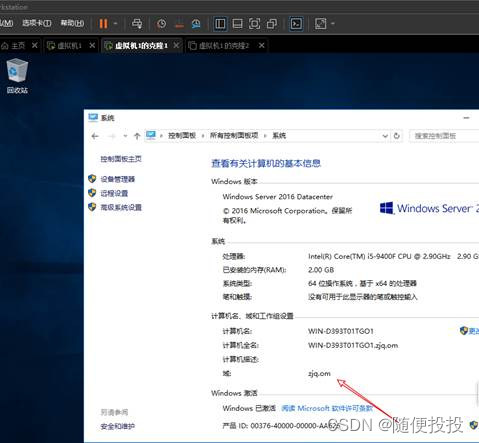Screen dimensions: 479x443
Task: Click 所有控制面板项 in the breadcrumb
Action: pos(234,135)
